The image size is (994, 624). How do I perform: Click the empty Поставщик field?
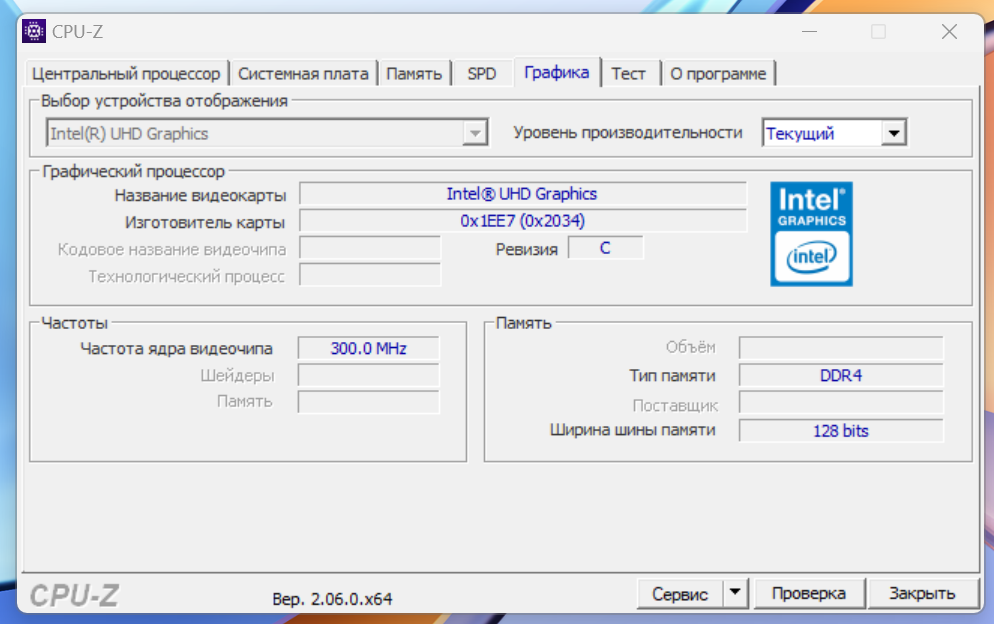click(841, 403)
